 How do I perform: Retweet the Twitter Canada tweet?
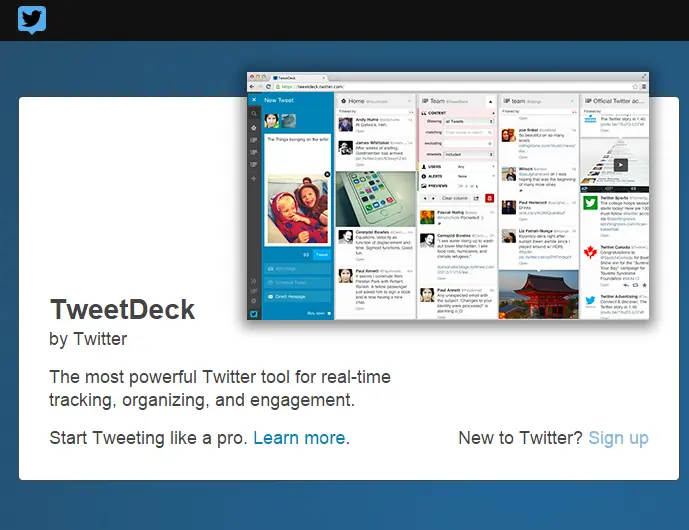pyautogui.click(x=635, y=285)
